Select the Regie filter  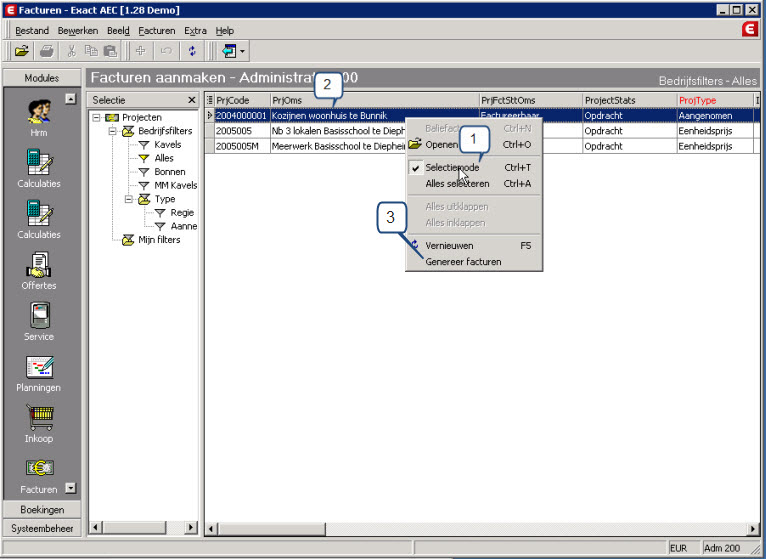tap(182, 213)
